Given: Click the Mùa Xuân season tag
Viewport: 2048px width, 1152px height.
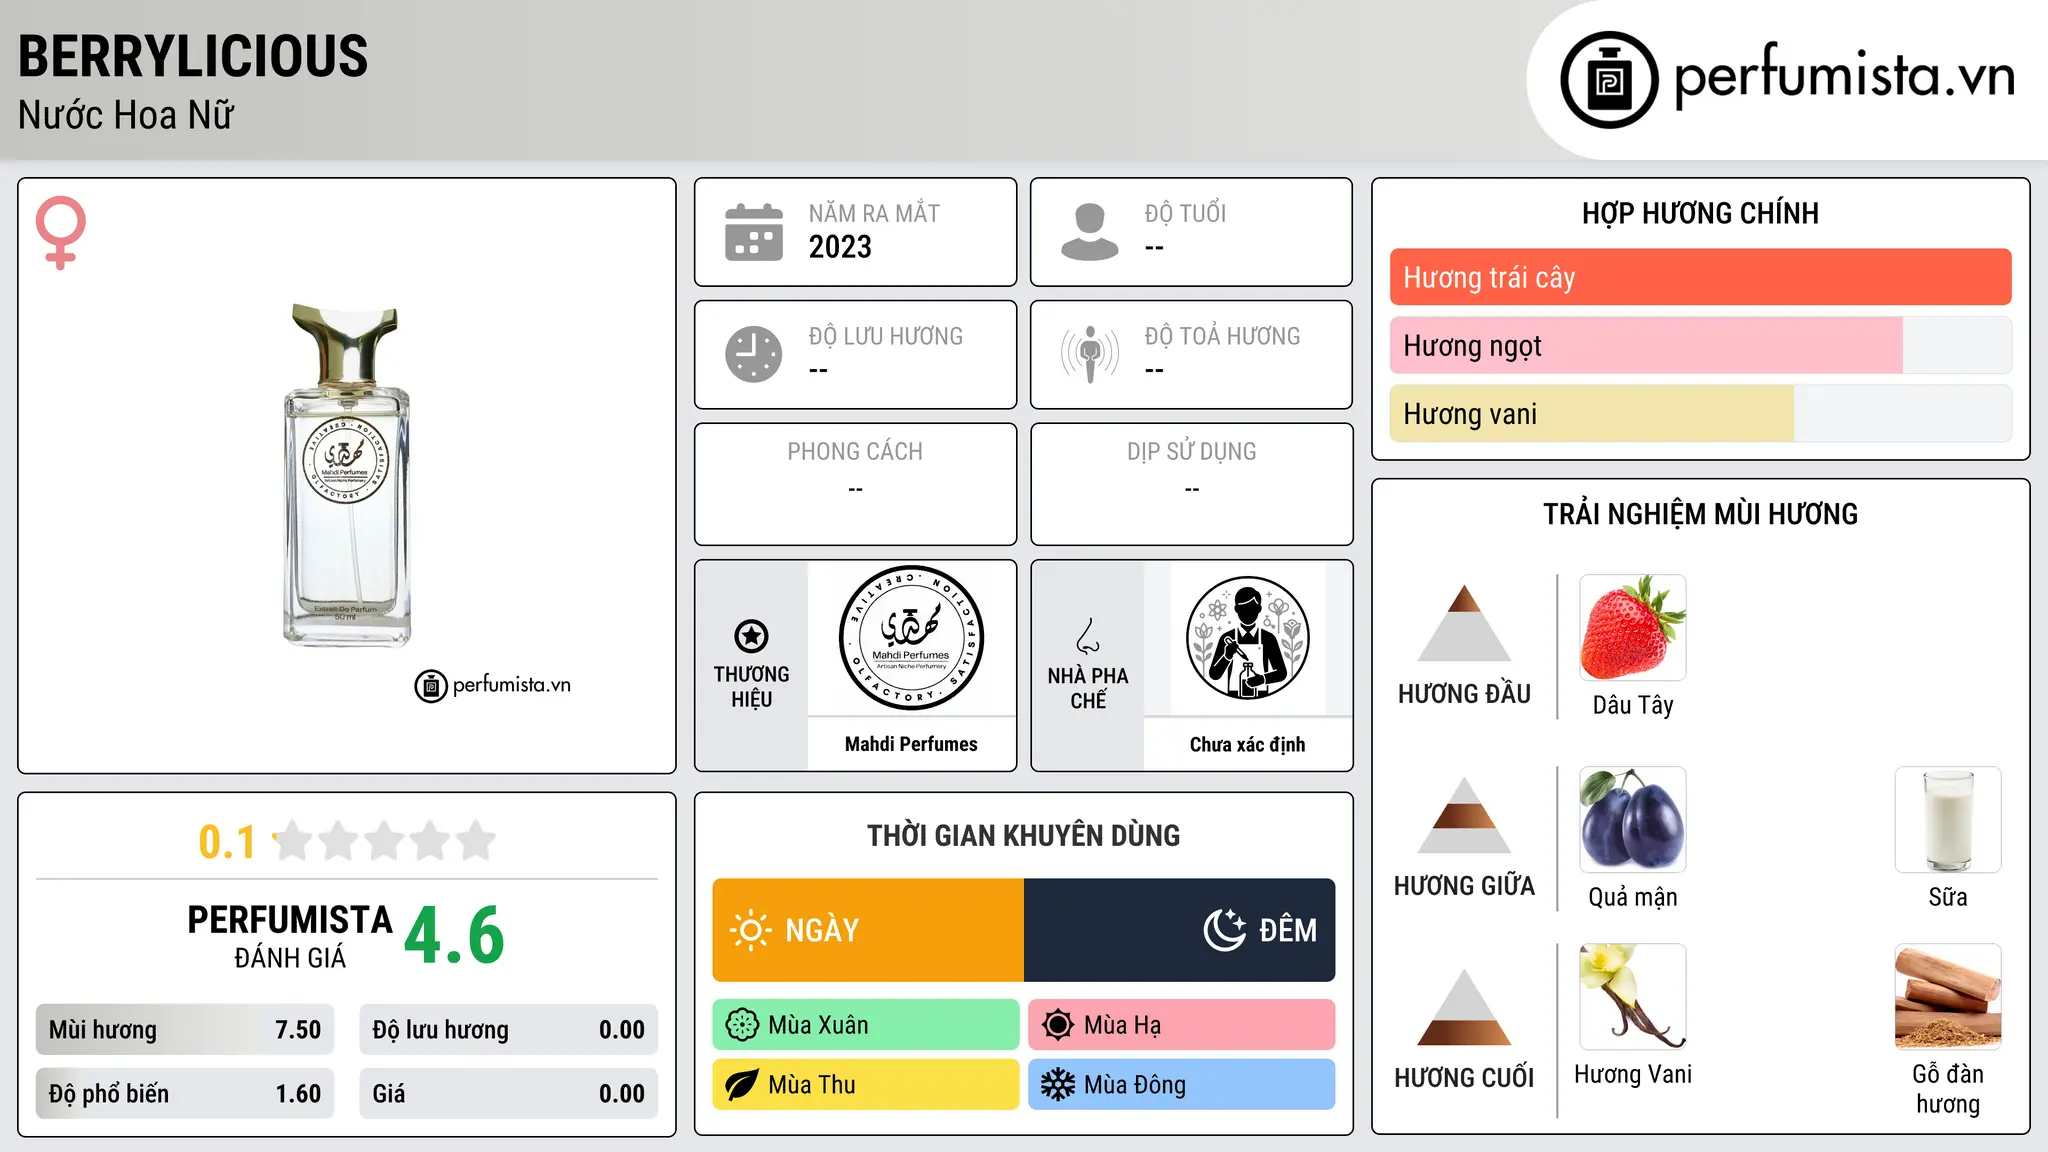Looking at the screenshot, I should 866,1025.
